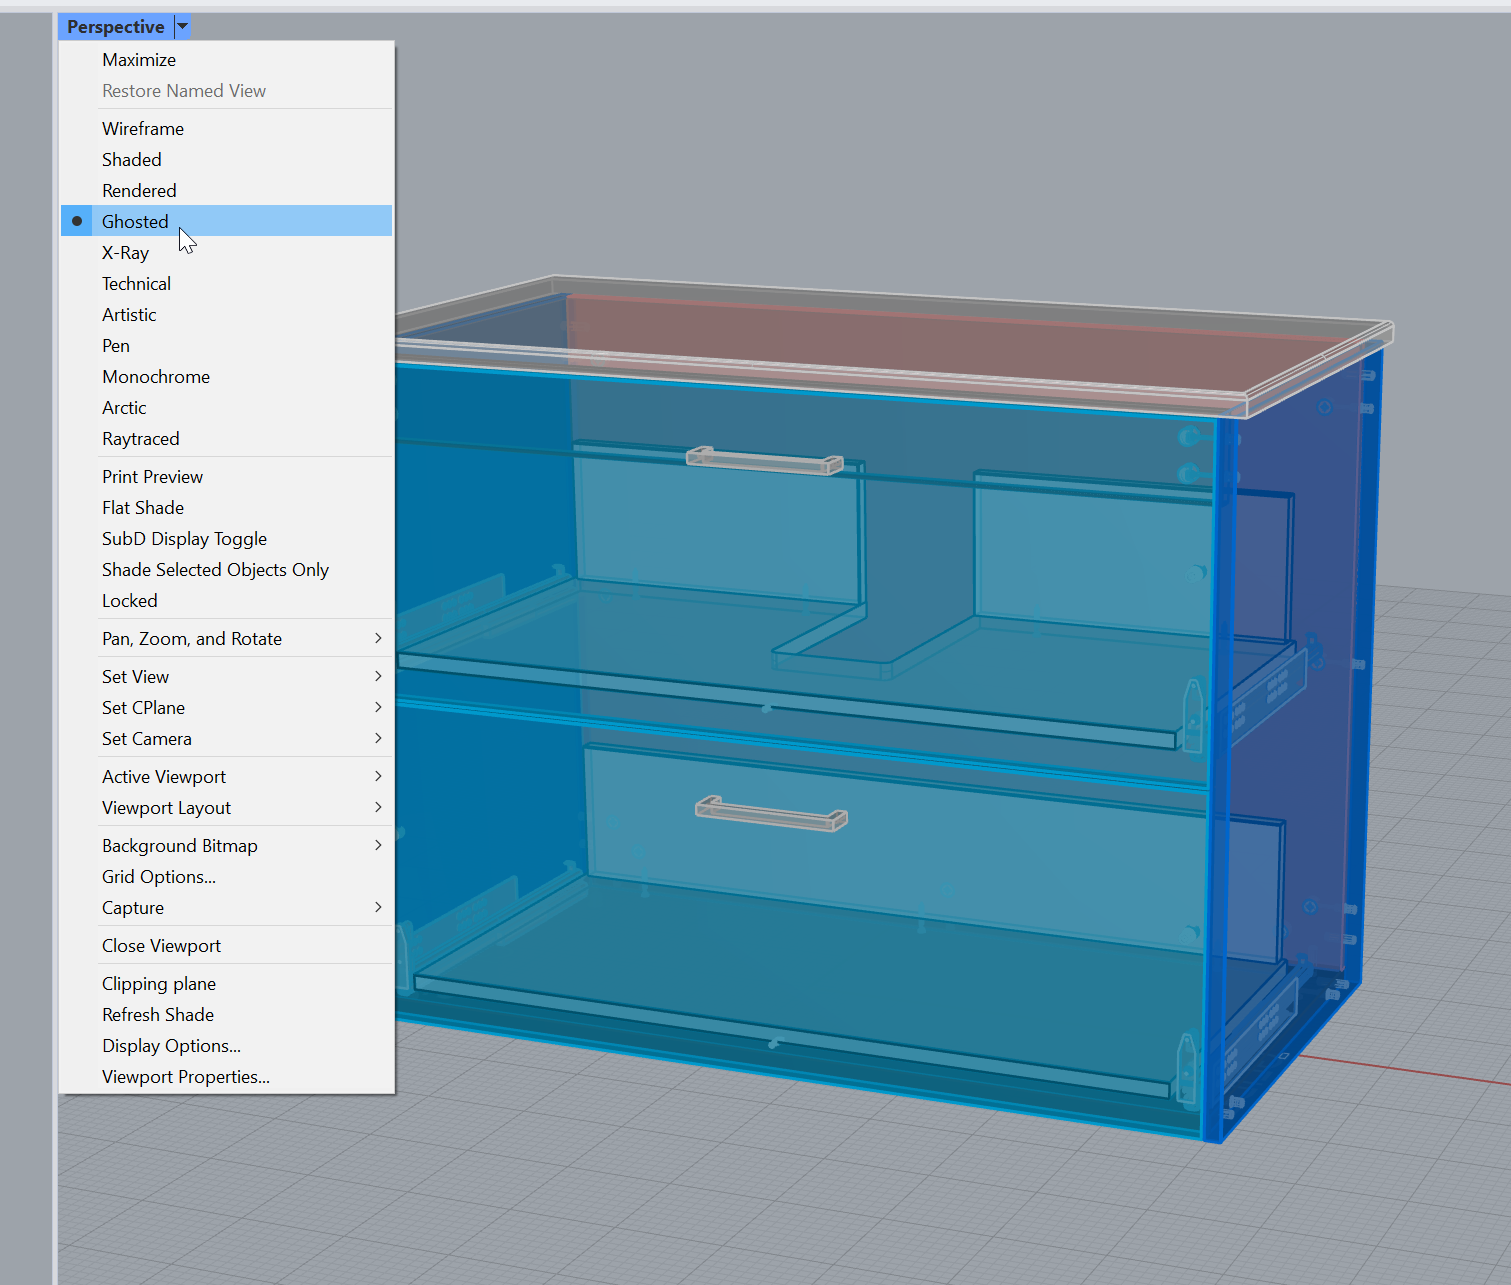Click the upper drawer handle in model
This screenshot has height=1285, width=1511.
tap(765, 460)
